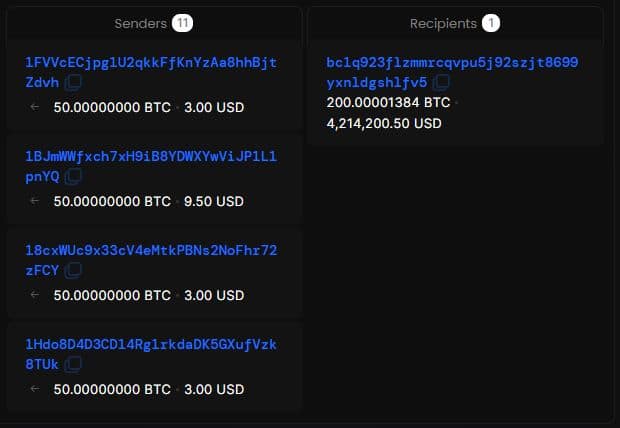
Task: Copy the 18cxWUc9x33c...zFCY address via icon
Action: pos(73,271)
